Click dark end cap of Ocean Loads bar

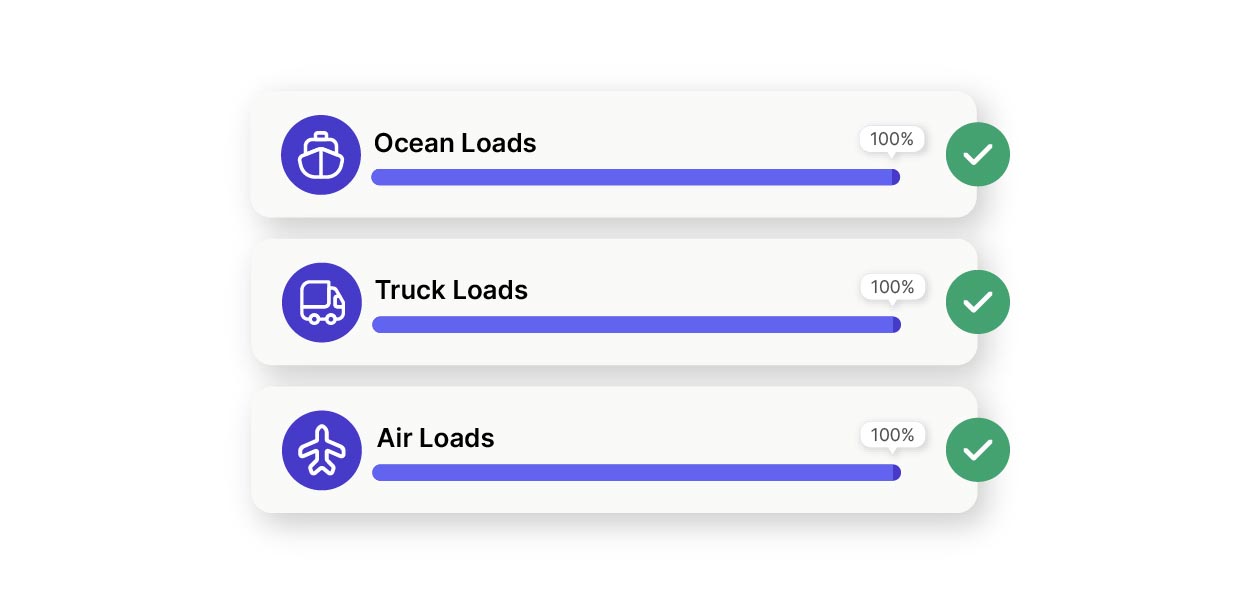click(x=896, y=177)
